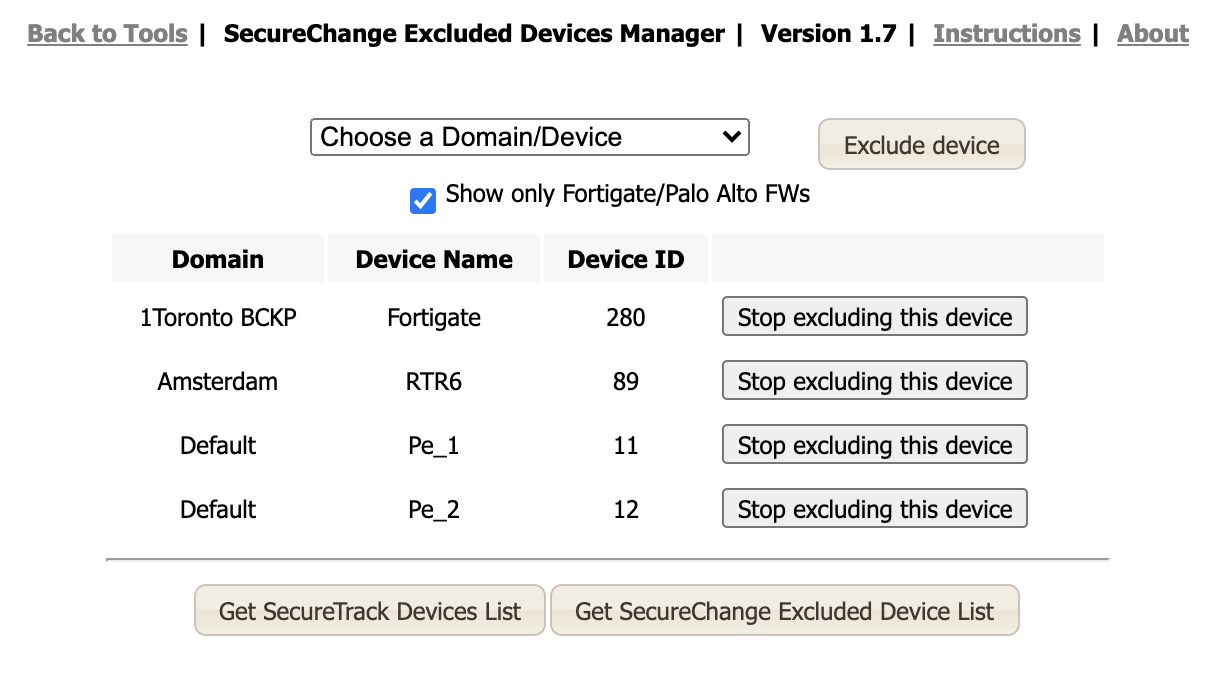Click the Amsterdam domain cell
The image size is (1226, 674).
click(x=218, y=381)
